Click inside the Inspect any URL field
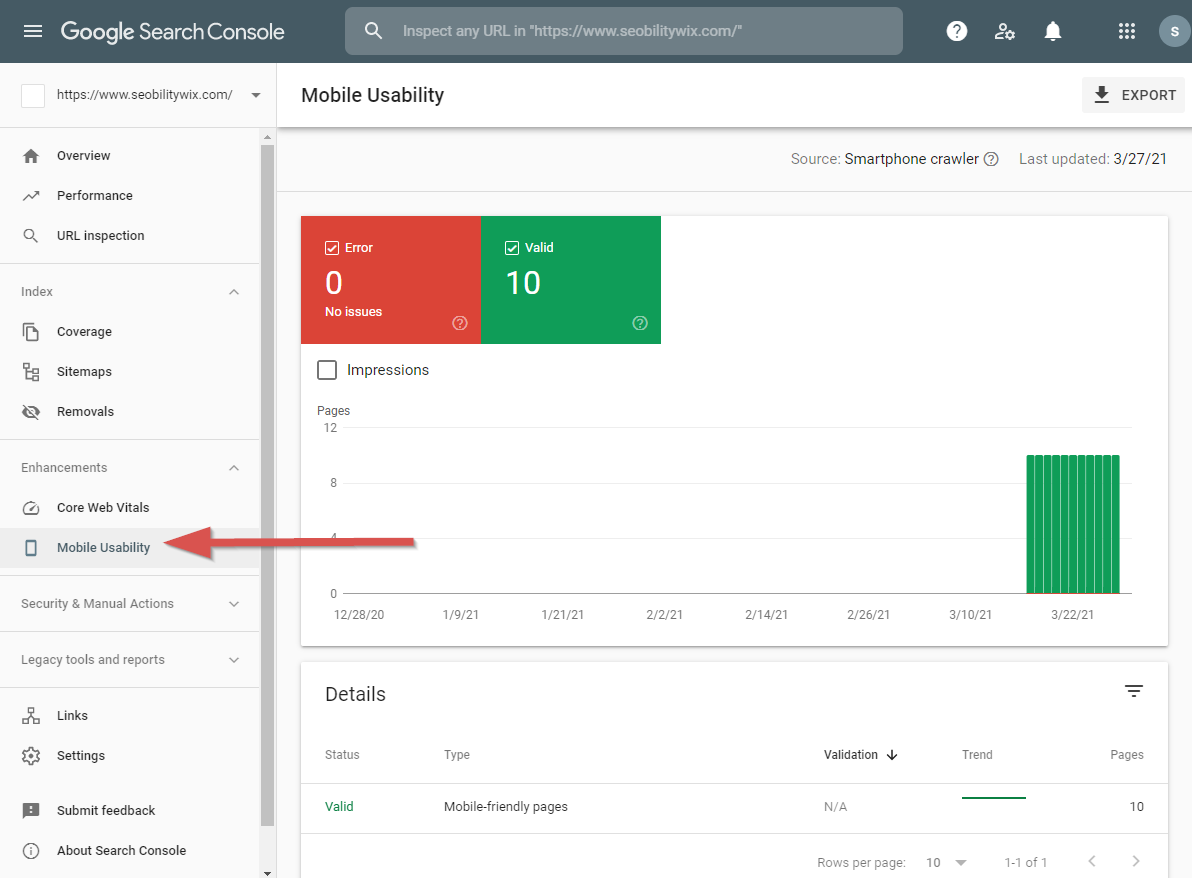The height and width of the screenshot is (878, 1192). [x=623, y=31]
